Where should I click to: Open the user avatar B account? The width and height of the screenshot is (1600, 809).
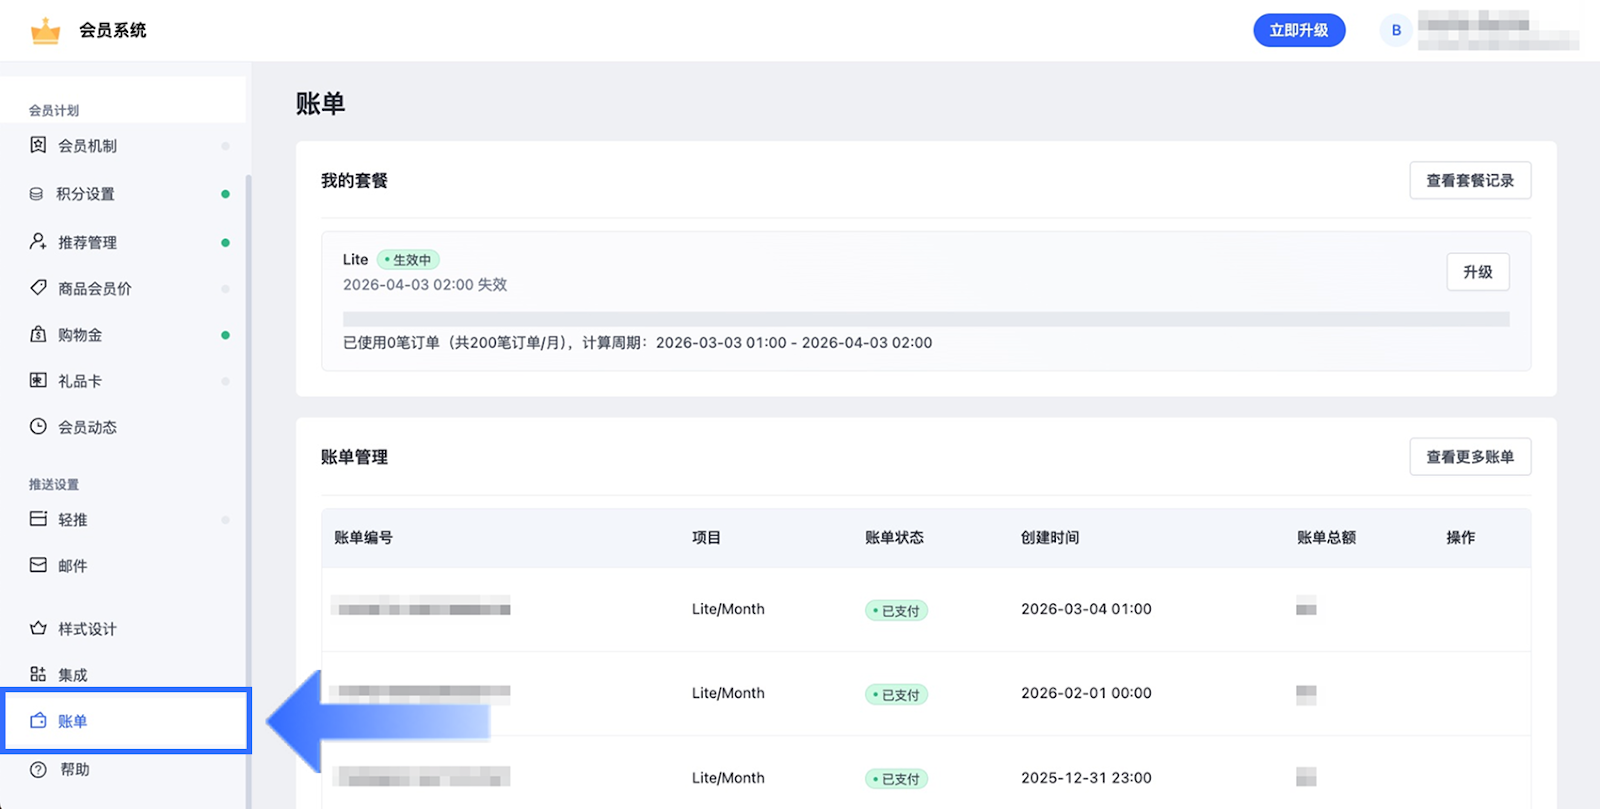tap(1396, 30)
